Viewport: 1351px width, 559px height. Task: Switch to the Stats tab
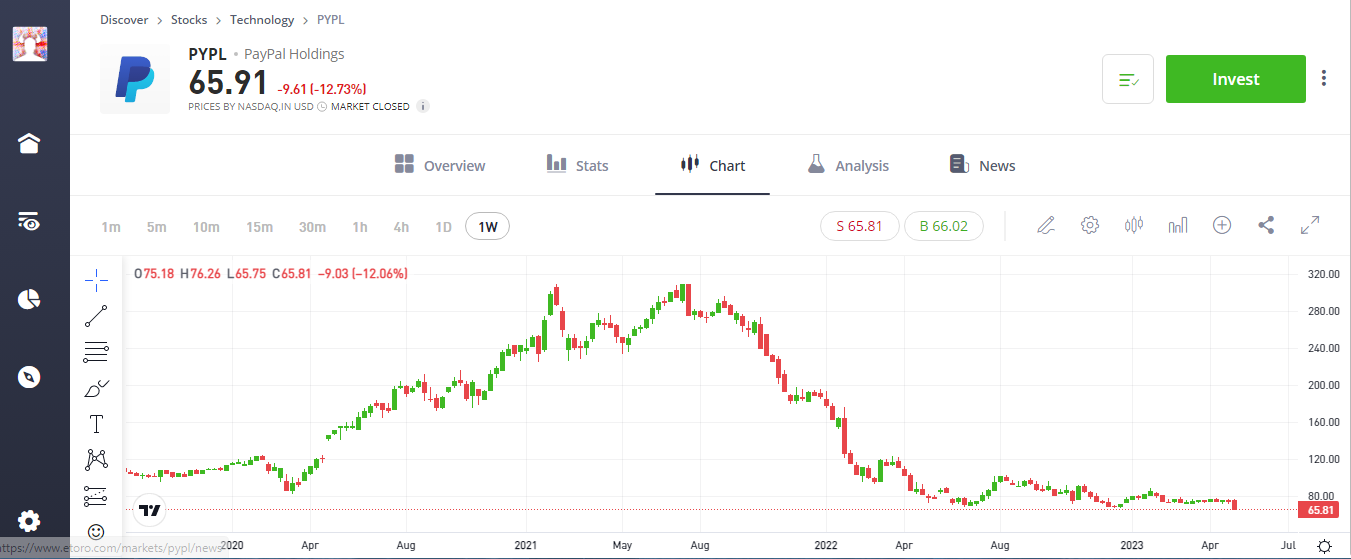click(x=577, y=165)
